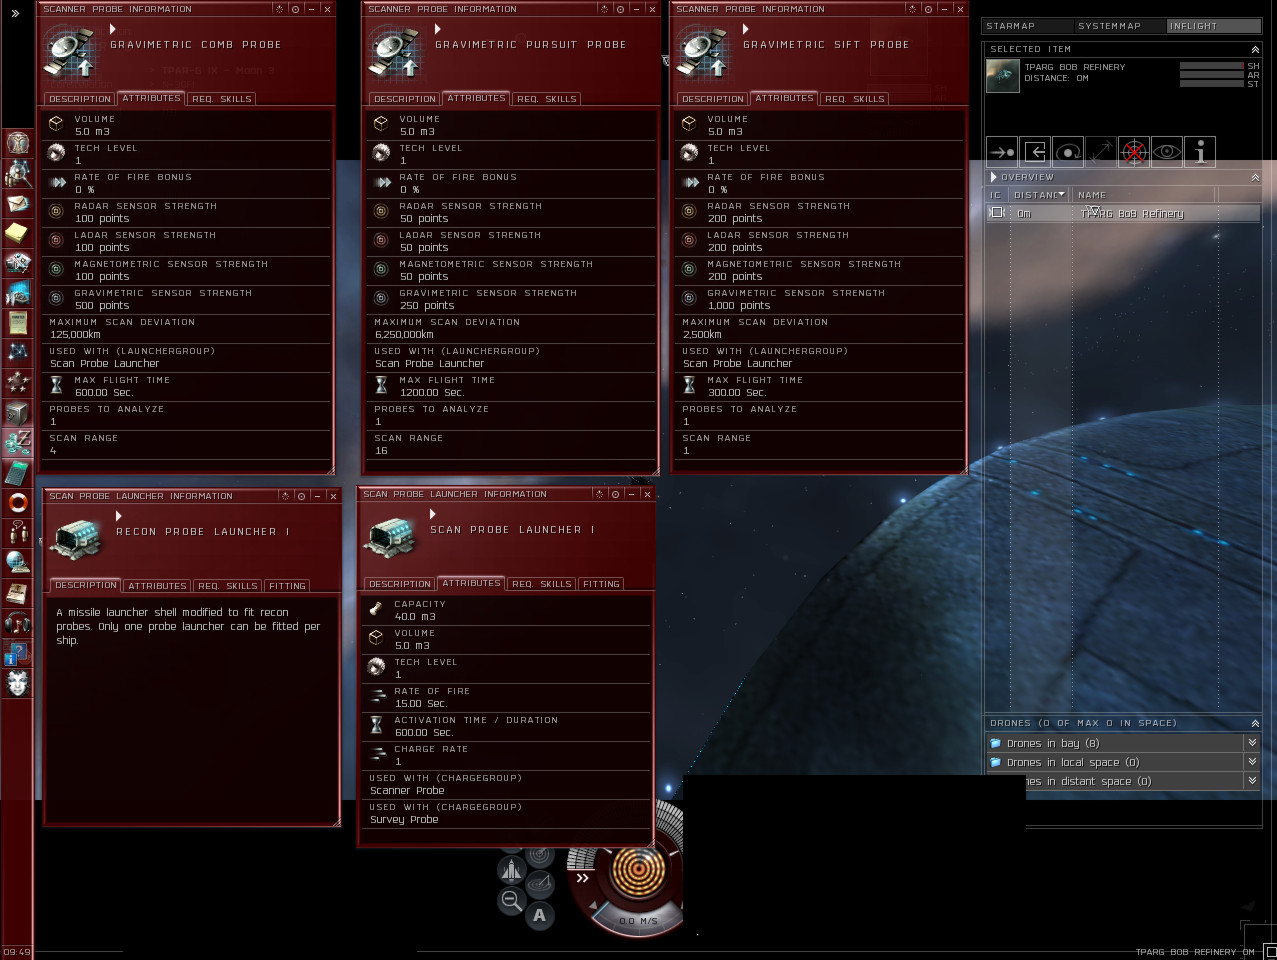Open Description tab of Gravimetric Sift Probe
1277x960 pixels.
713,99
